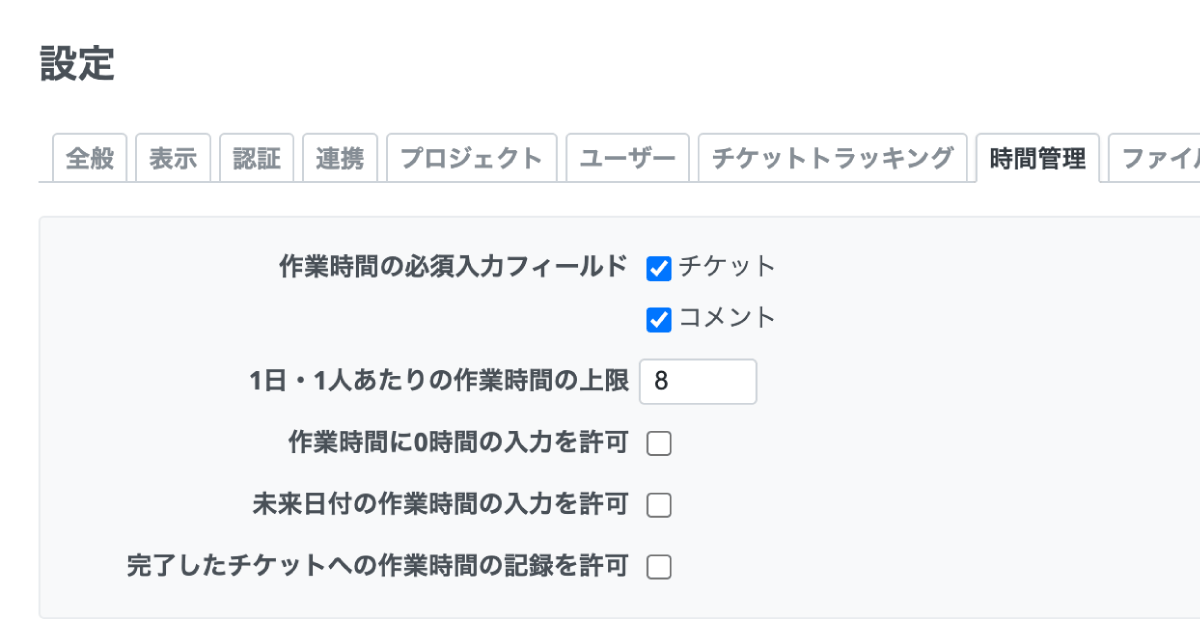Image resolution: width=1200 pixels, height=630 pixels.
Task: Open the 全般 settings tab
Action: point(89,158)
